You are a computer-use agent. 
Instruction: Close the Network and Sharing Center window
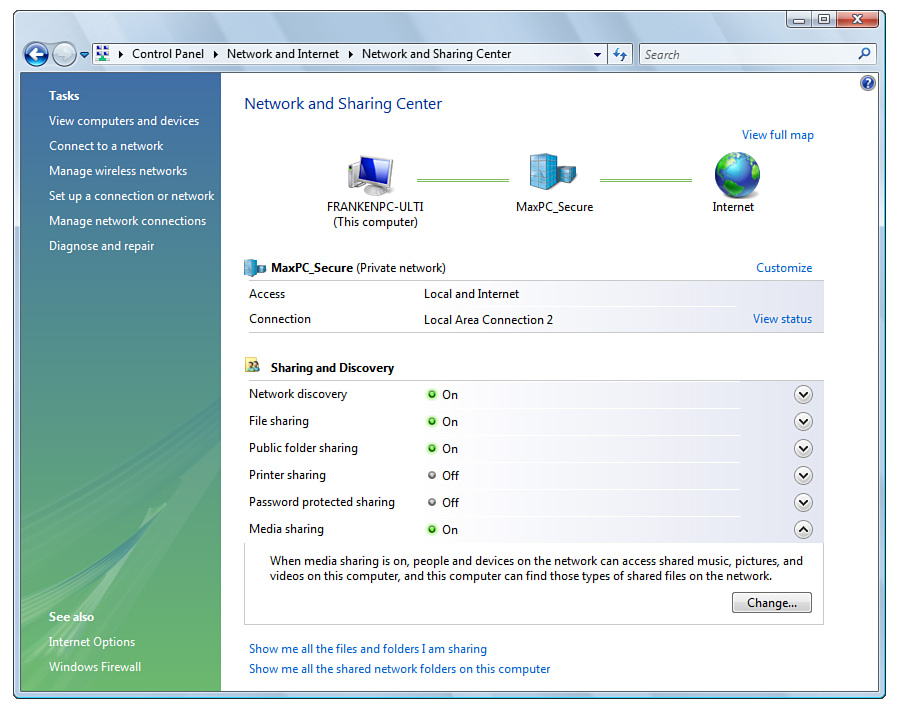[x=857, y=19]
